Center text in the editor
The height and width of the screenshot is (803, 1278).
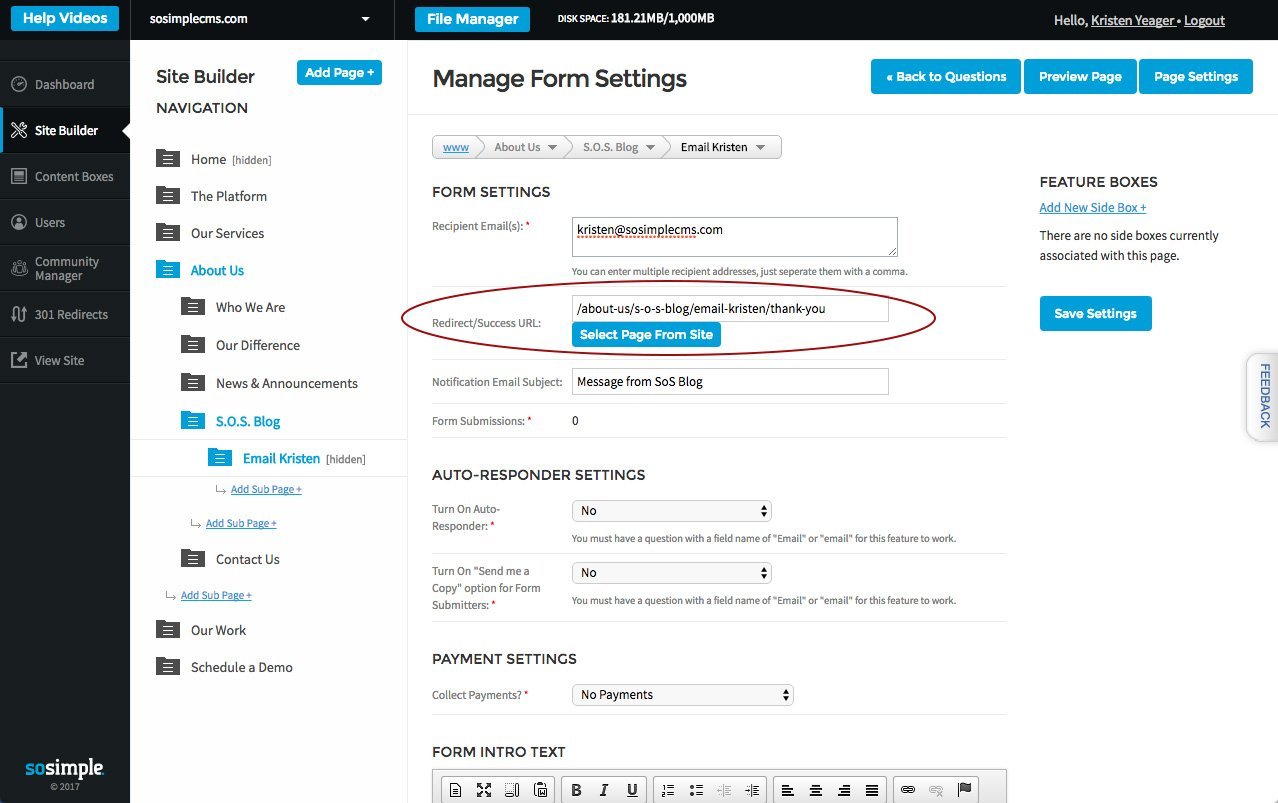point(816,790)
